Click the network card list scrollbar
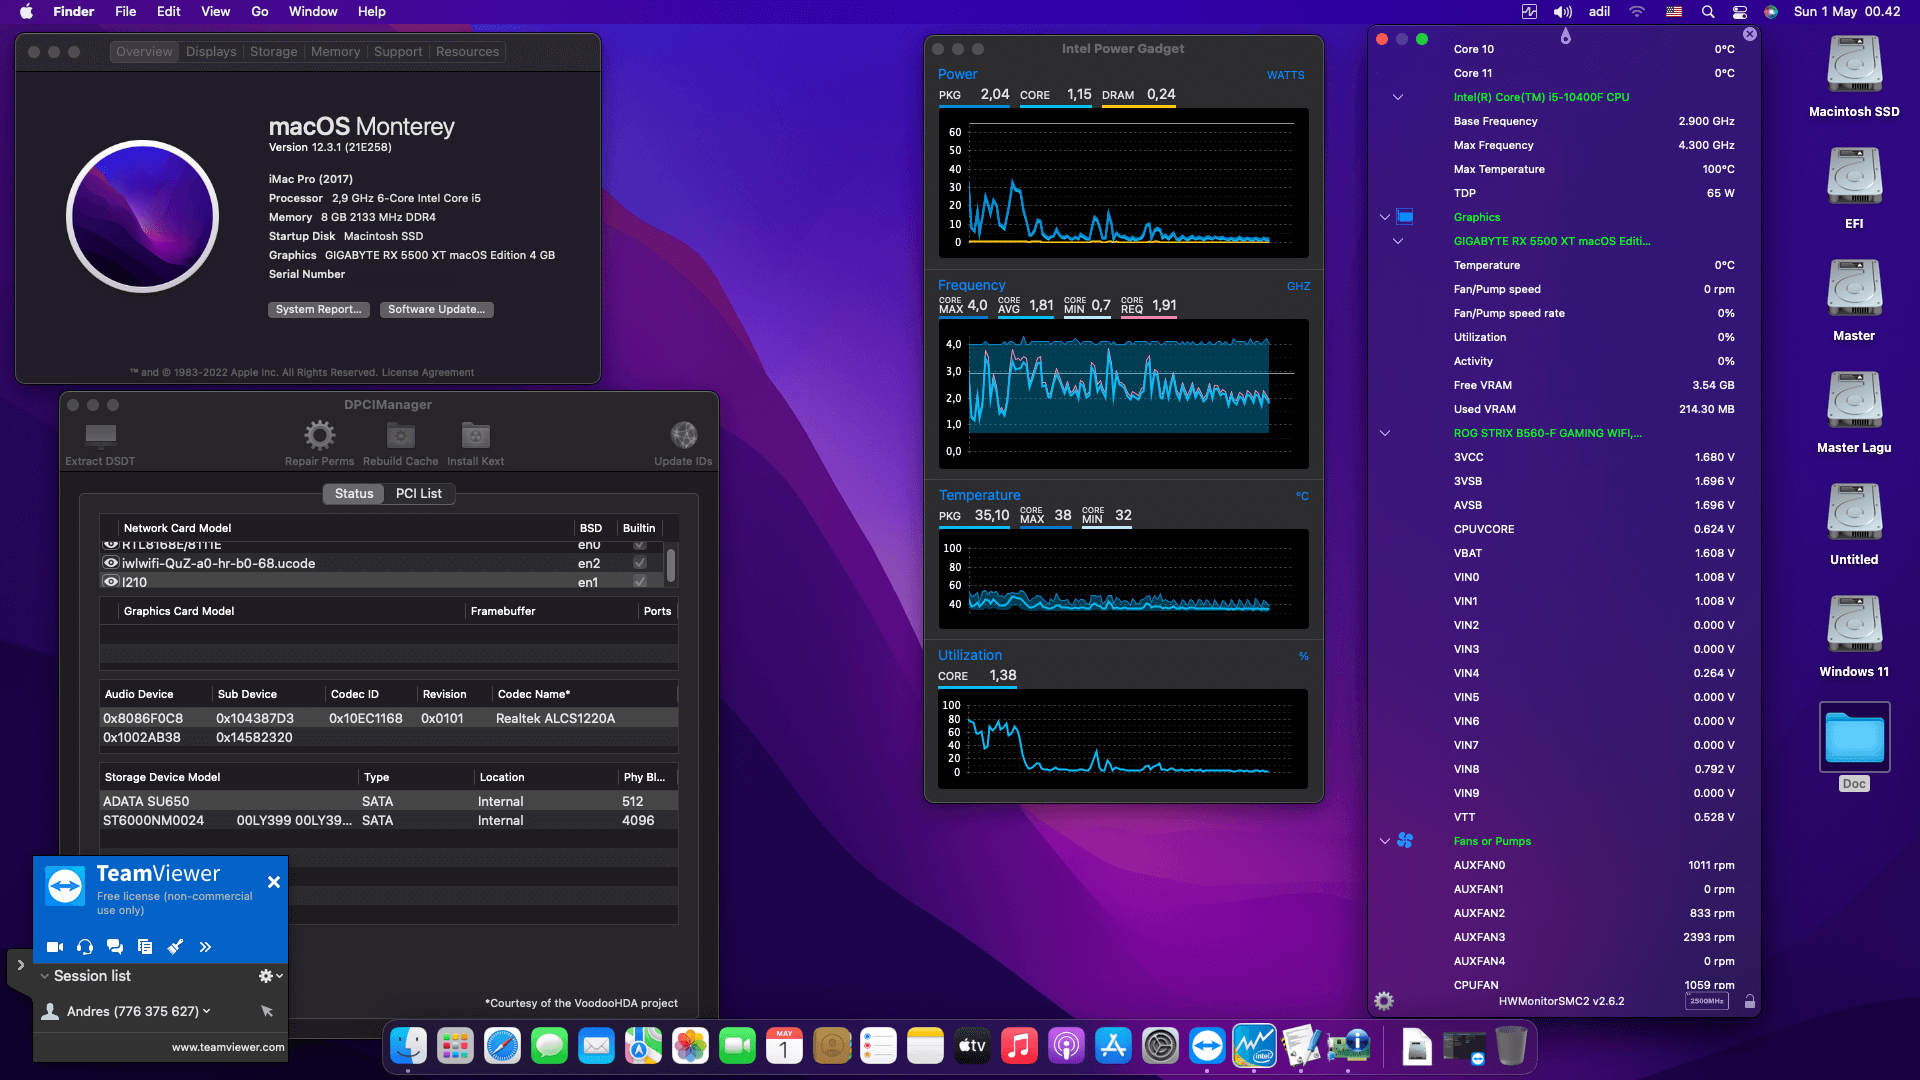 pos(671,566)
